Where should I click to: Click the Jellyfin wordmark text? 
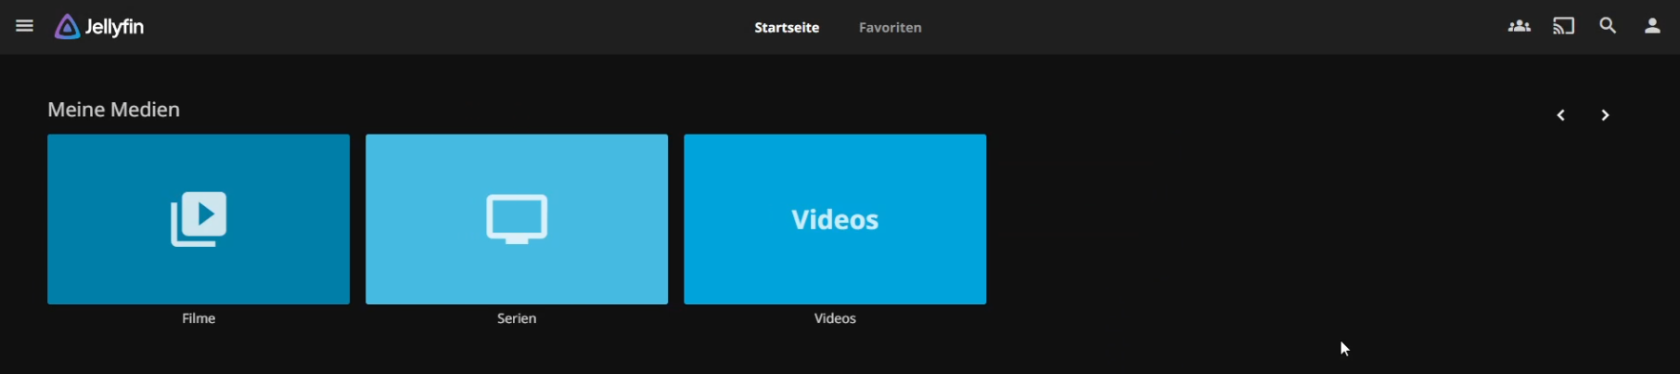(x=114, y=27)
